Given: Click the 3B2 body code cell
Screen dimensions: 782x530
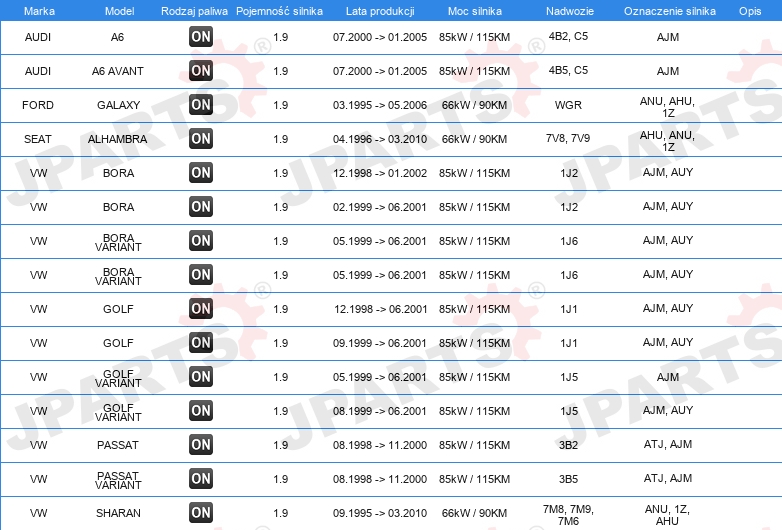Looking at the screenshot, I should pyautogui.click(x=568, y=445).
